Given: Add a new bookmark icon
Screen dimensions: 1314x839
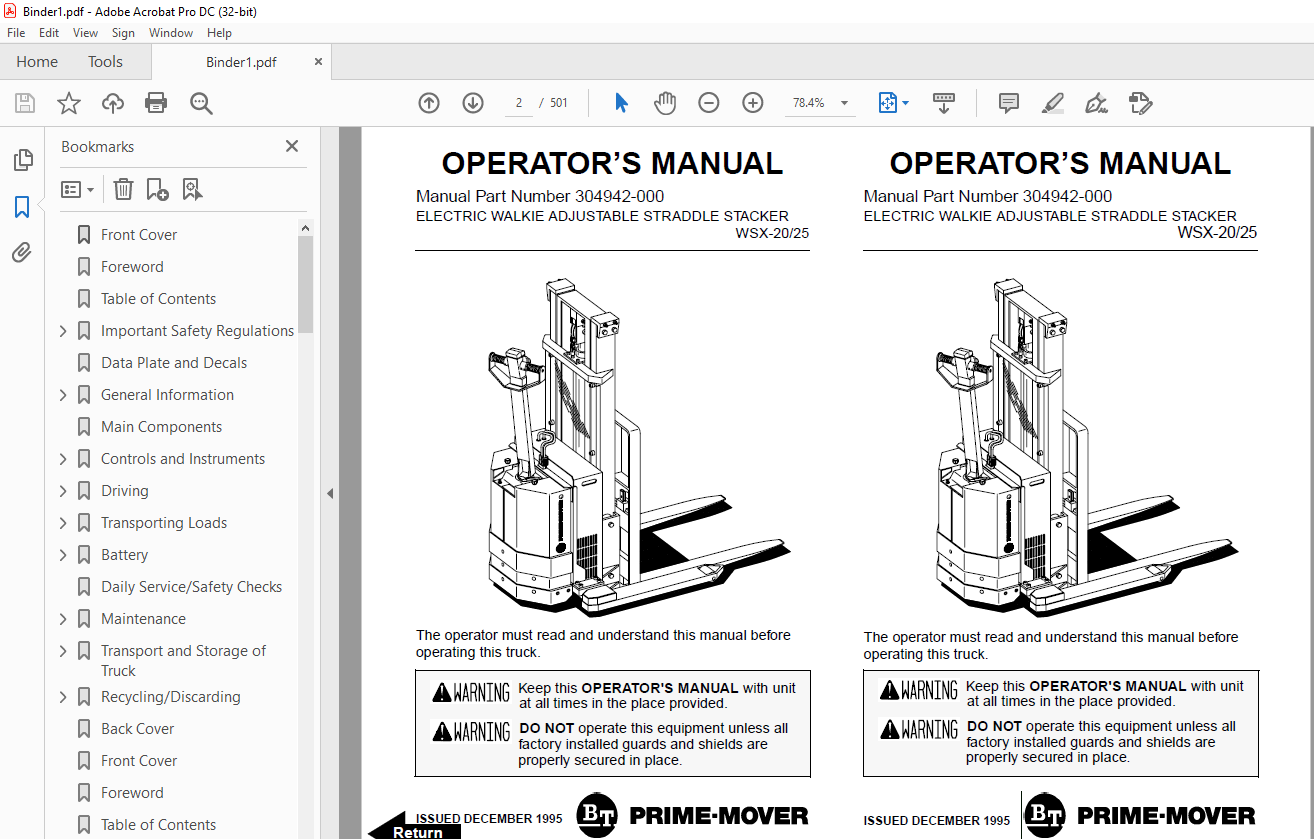Looking at the screenshot, I should click(157, 189).
